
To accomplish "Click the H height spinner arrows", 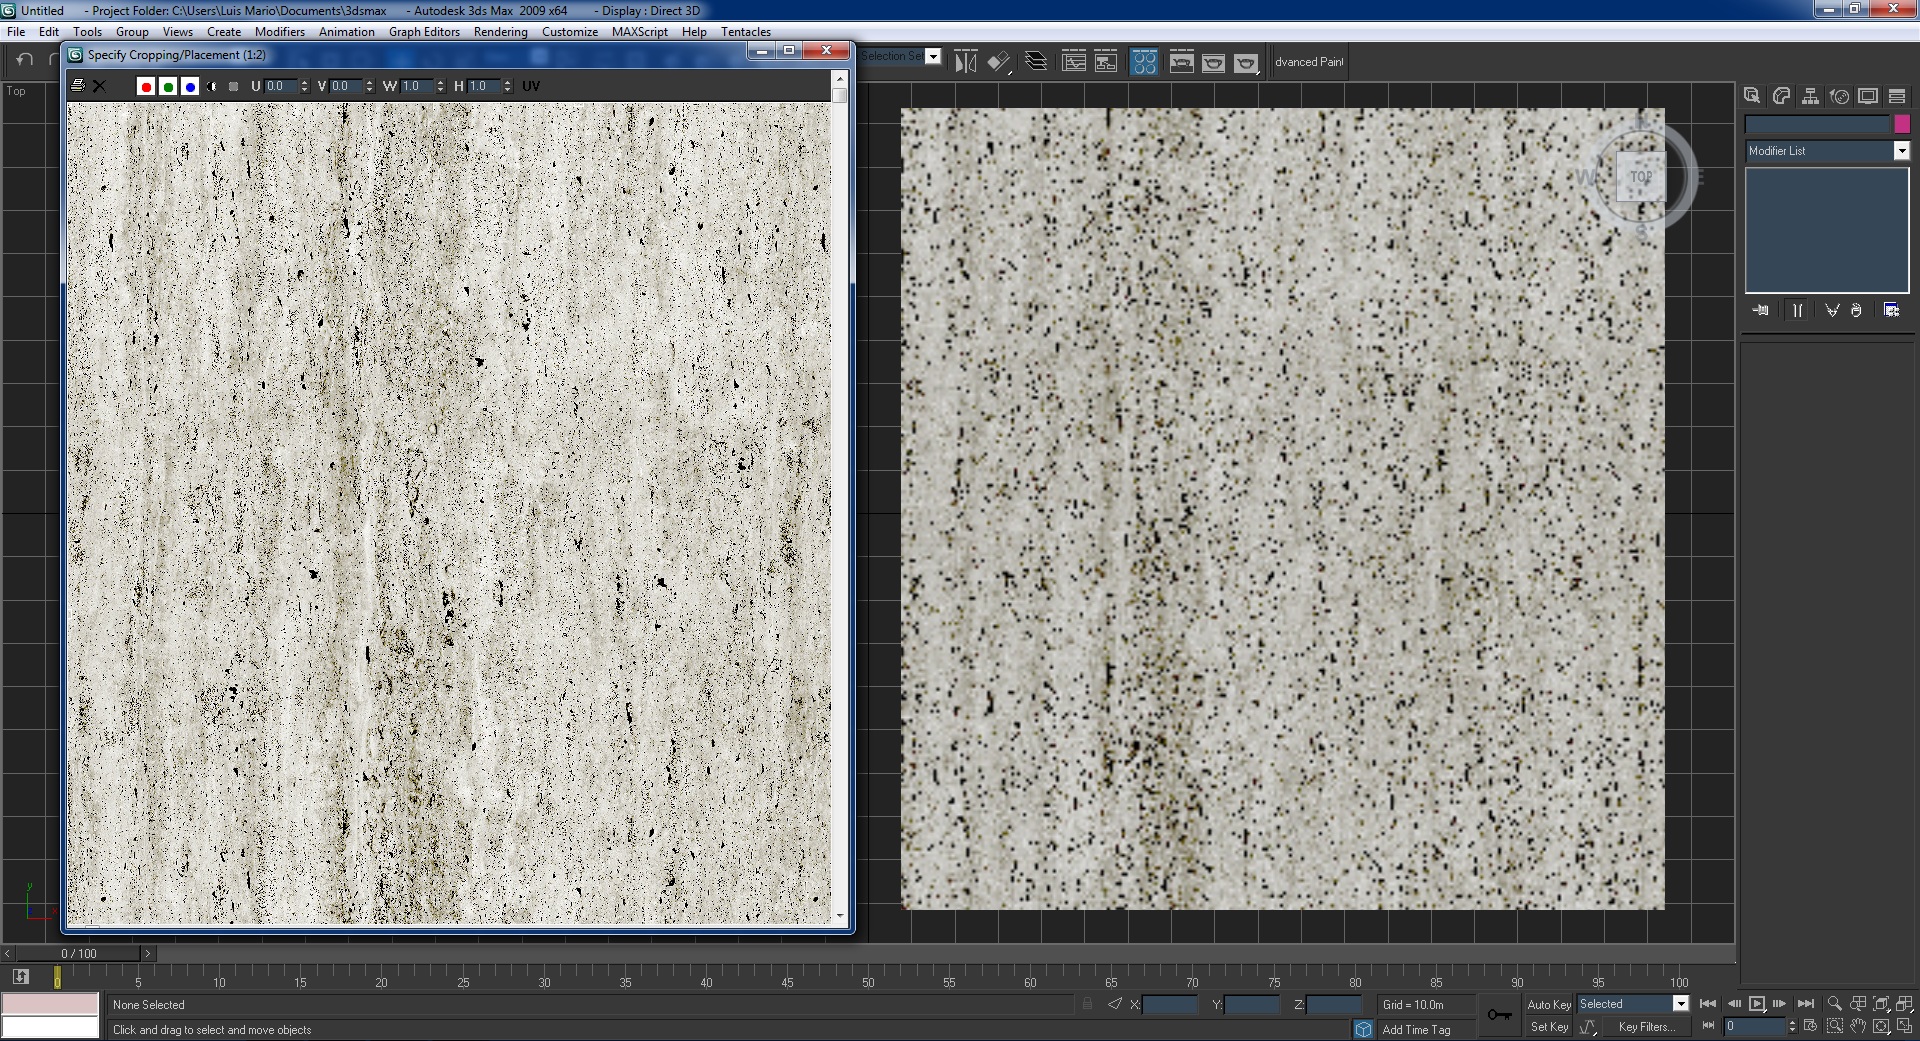I will [508, 86].
